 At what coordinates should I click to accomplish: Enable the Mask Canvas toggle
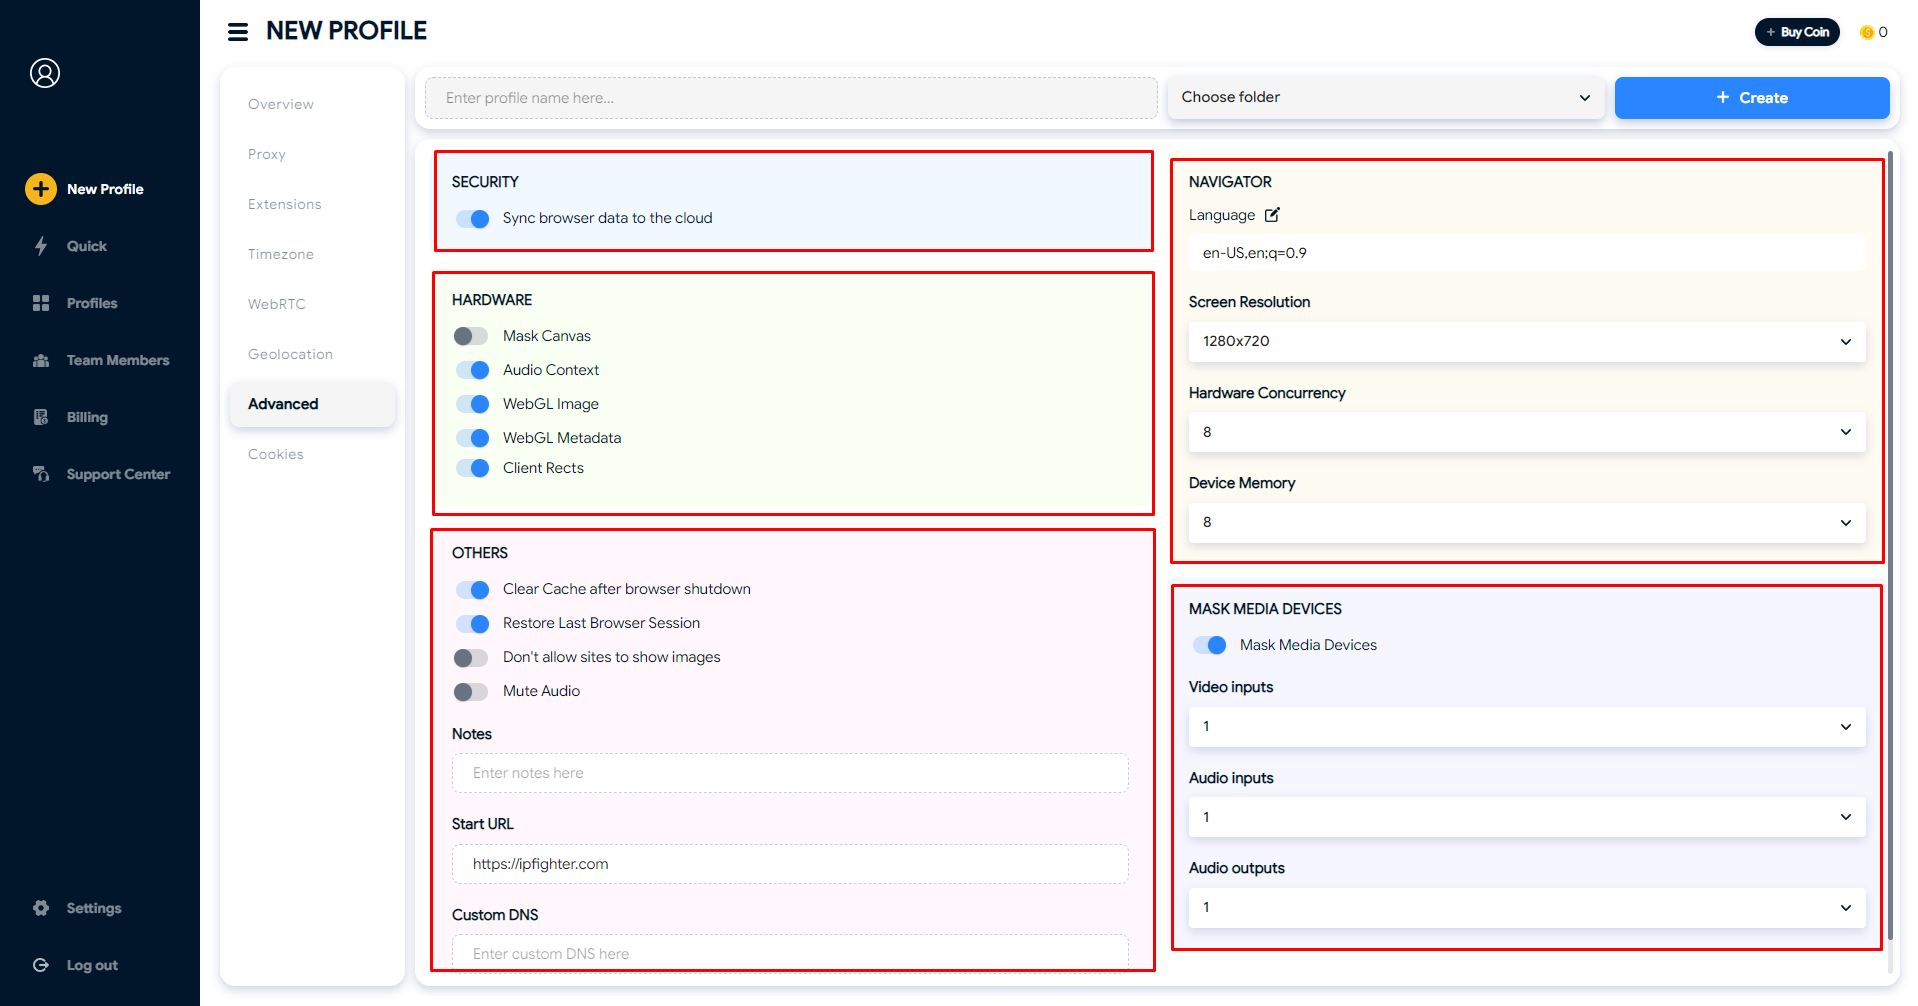pos(471,336)
